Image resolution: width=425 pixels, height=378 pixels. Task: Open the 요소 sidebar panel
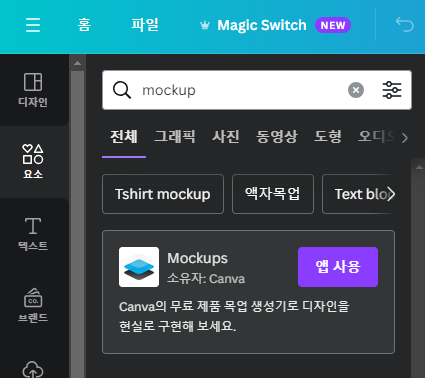(x=33, y=162)
